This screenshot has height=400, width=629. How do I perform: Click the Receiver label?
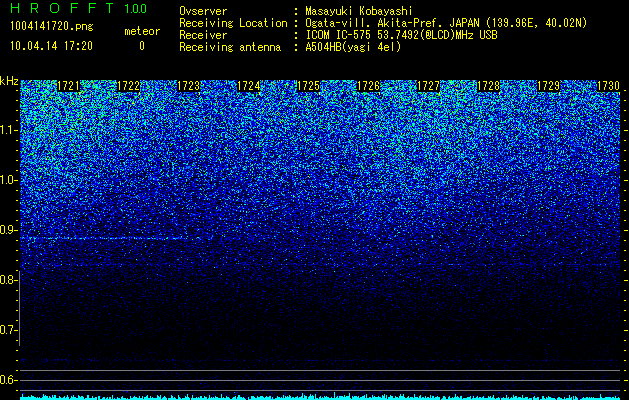(x=203, y=35)
